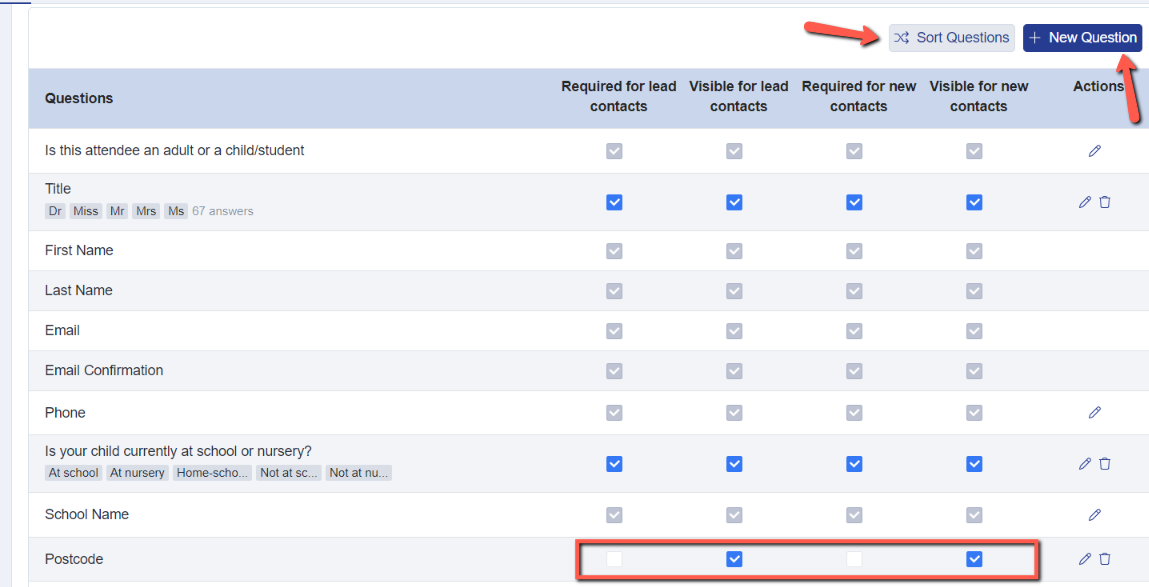Disable Required for new contacts for Title
This screenshot has width=1149, height=587.
point(854,201)
